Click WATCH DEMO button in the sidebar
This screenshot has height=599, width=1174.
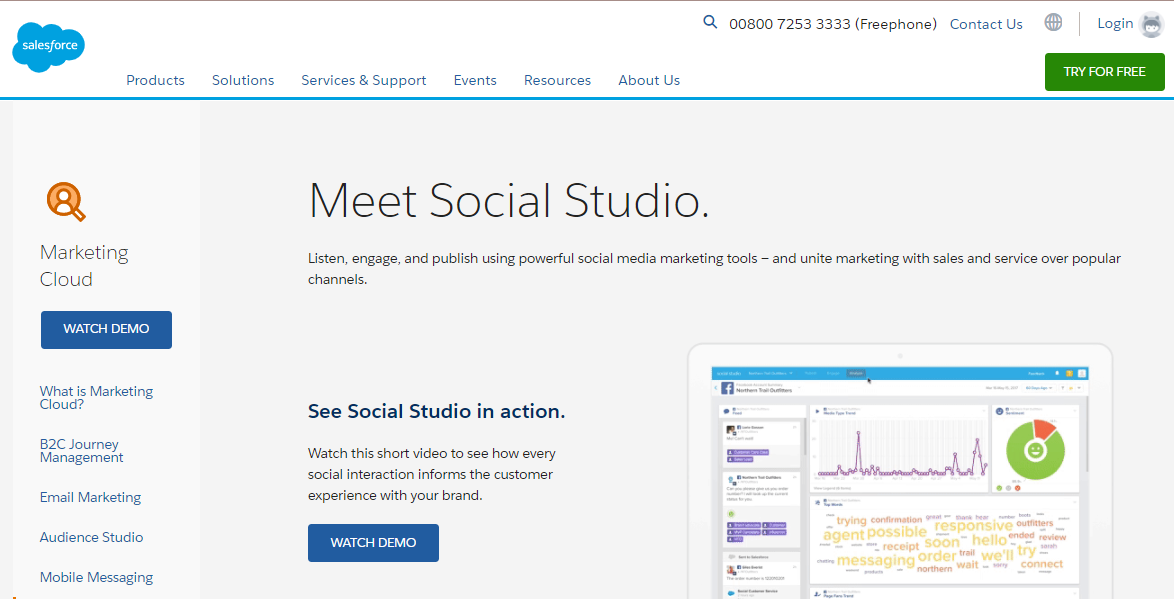tap(106, 329)
